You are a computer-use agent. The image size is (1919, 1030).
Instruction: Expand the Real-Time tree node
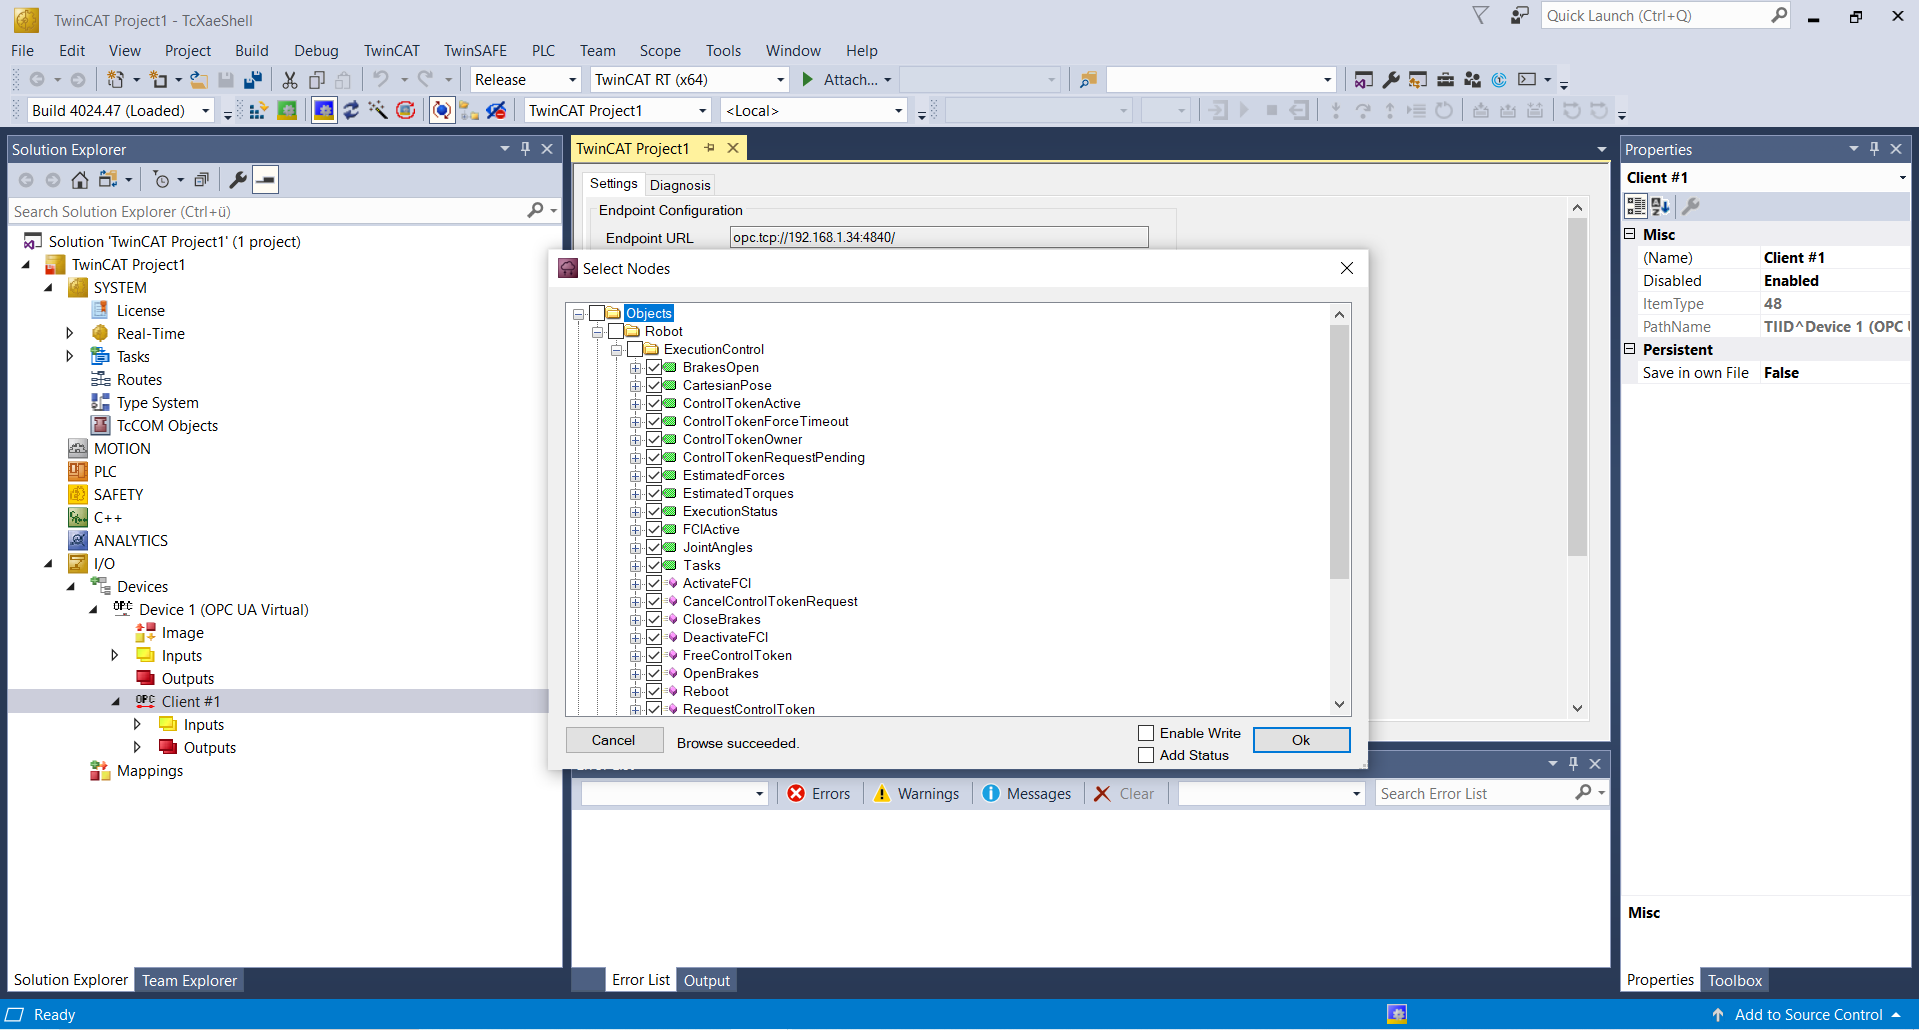coord(69,334)
